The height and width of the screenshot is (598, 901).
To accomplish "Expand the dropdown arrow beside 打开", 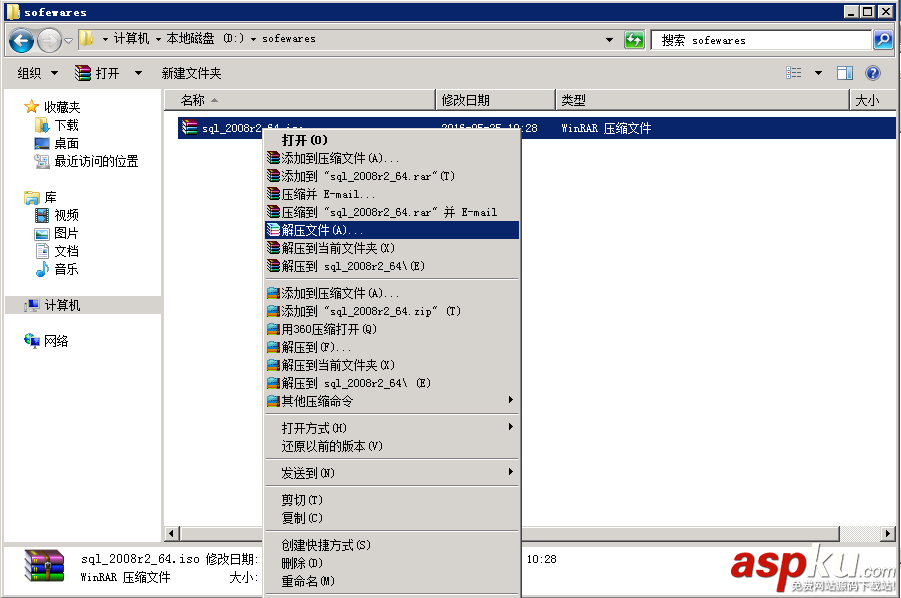I will 138,73.
